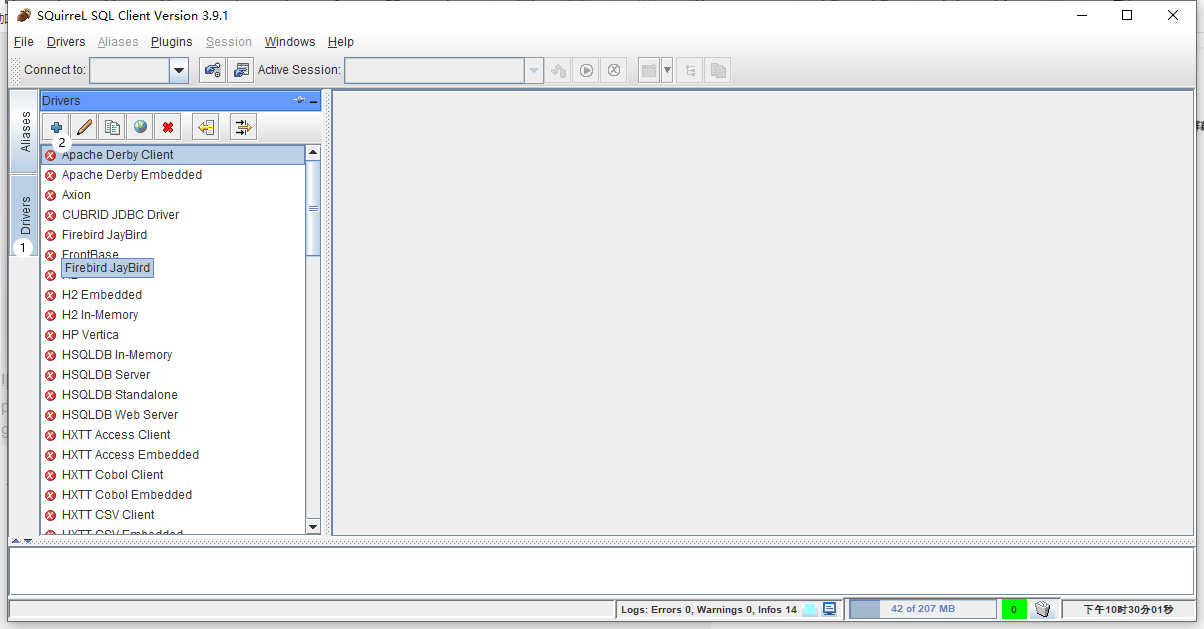Modify the selected driver with the pencil icon
The height and width of the screenshot is (629, 1204).
(84, 127)
